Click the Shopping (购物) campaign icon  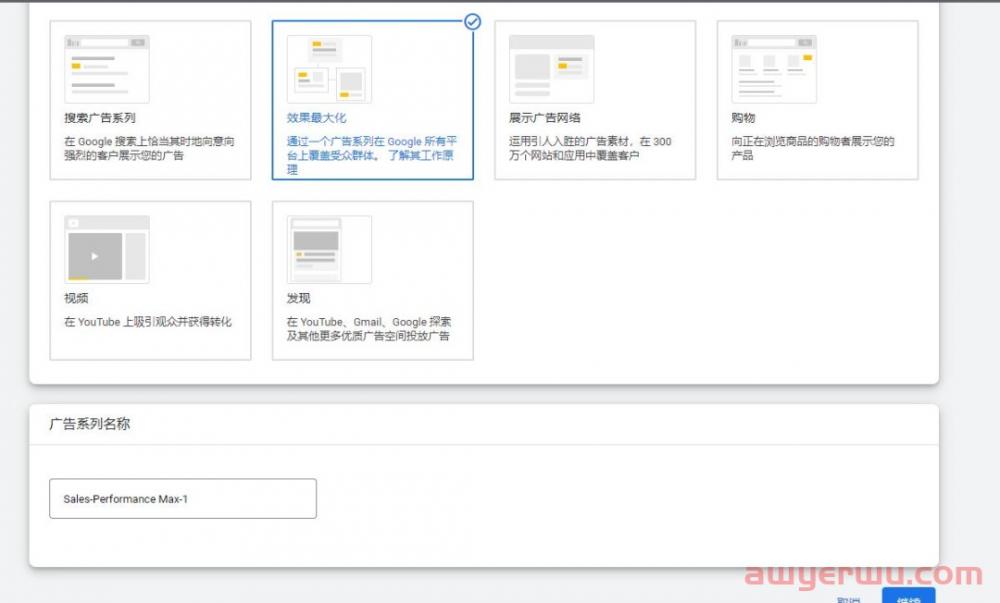[773, 69]
